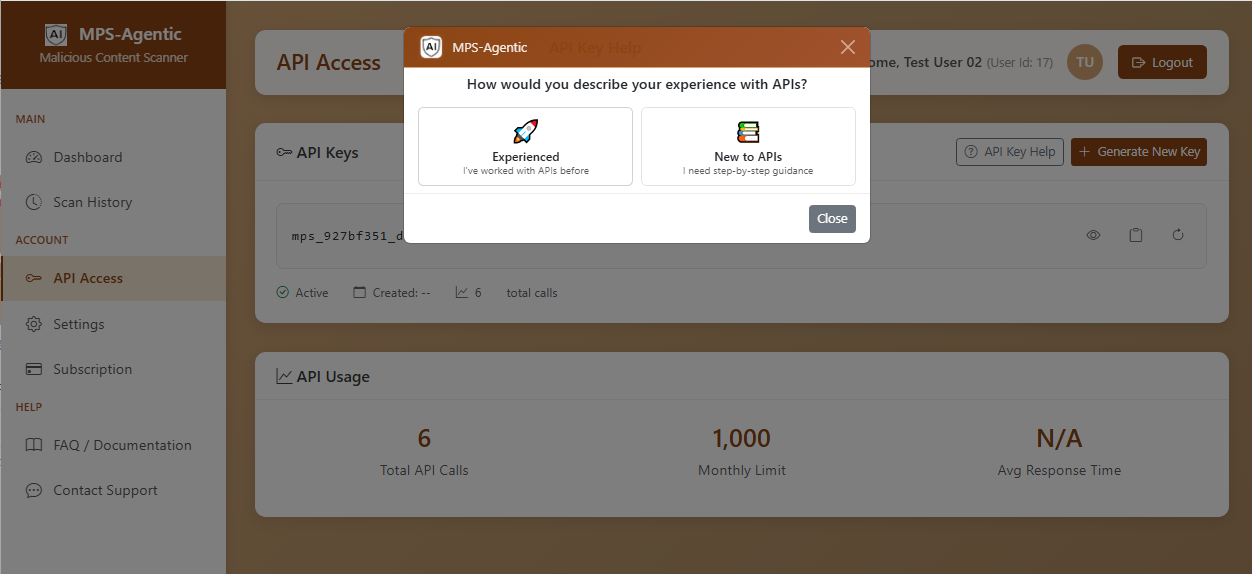Click the 'User Id: 17' text
1252x574 pixels.
point(1020,63)
